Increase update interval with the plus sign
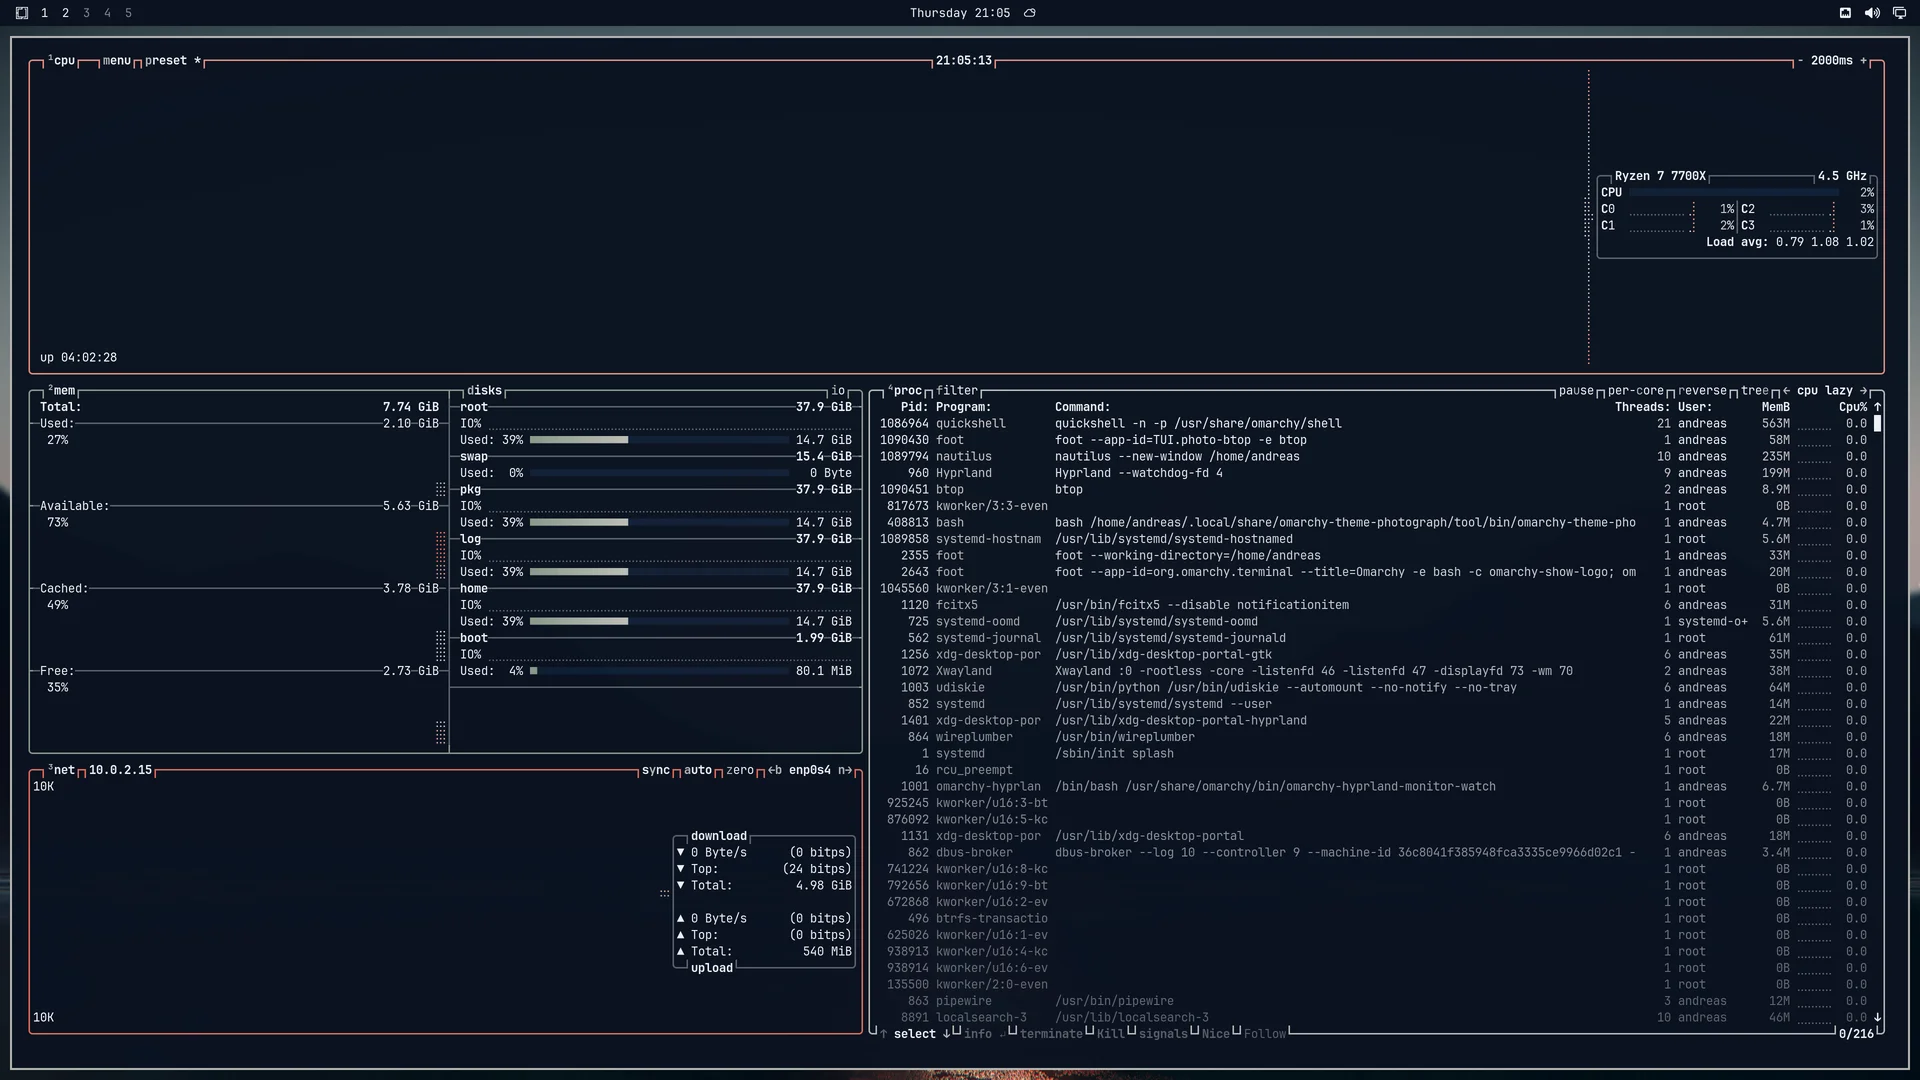 click(1864, 61)
